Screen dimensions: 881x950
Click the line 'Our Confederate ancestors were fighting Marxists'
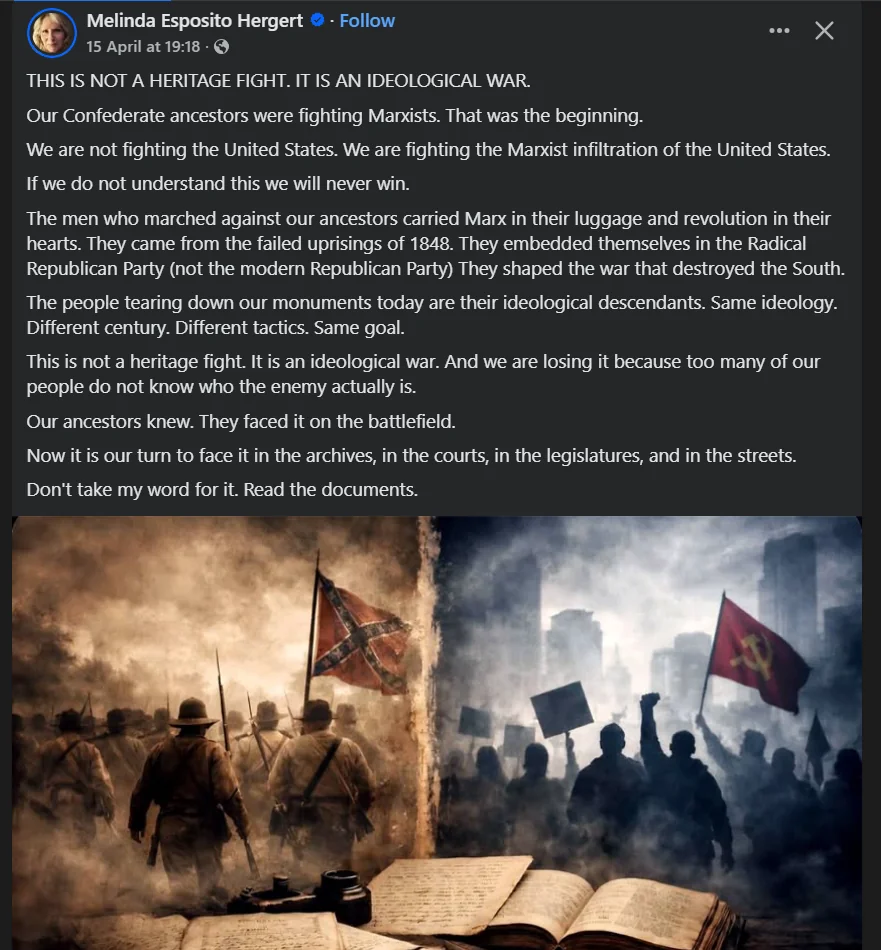coord(334,115)
